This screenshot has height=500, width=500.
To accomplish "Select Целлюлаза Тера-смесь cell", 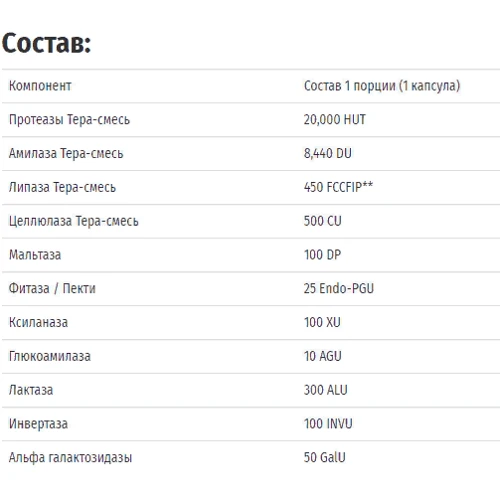I will coord(74,221).
